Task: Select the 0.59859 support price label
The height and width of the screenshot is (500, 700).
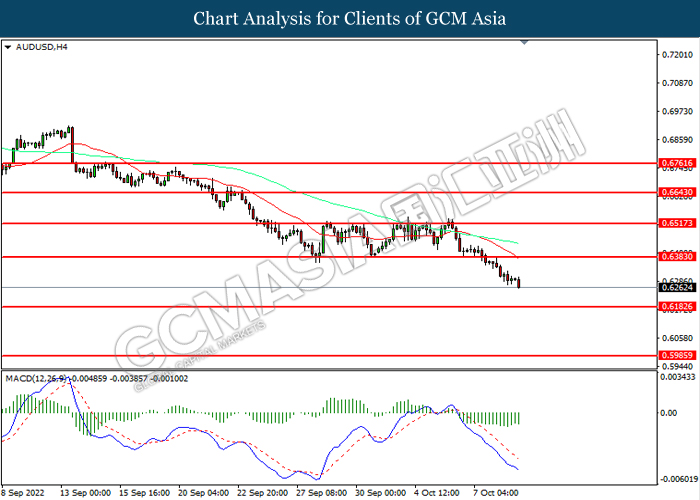Action: pos(677,355)
